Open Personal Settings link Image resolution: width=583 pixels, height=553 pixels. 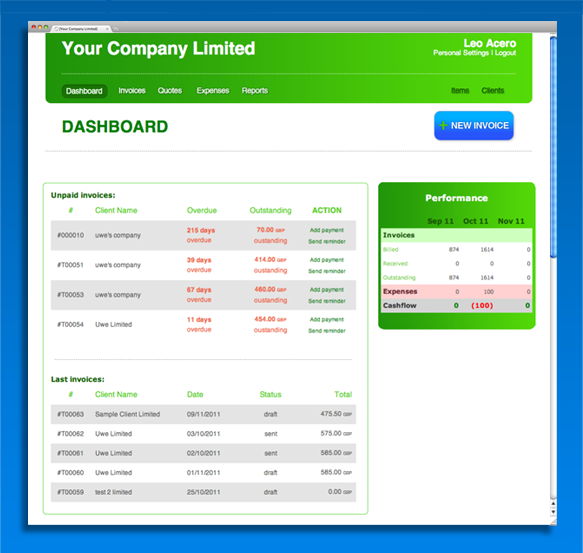[461, 53]
